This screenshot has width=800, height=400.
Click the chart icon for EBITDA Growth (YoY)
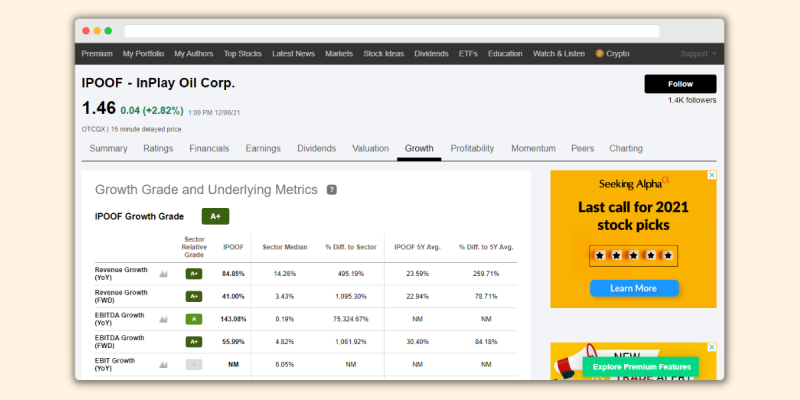pyautogui.click(x=163, y=319)
